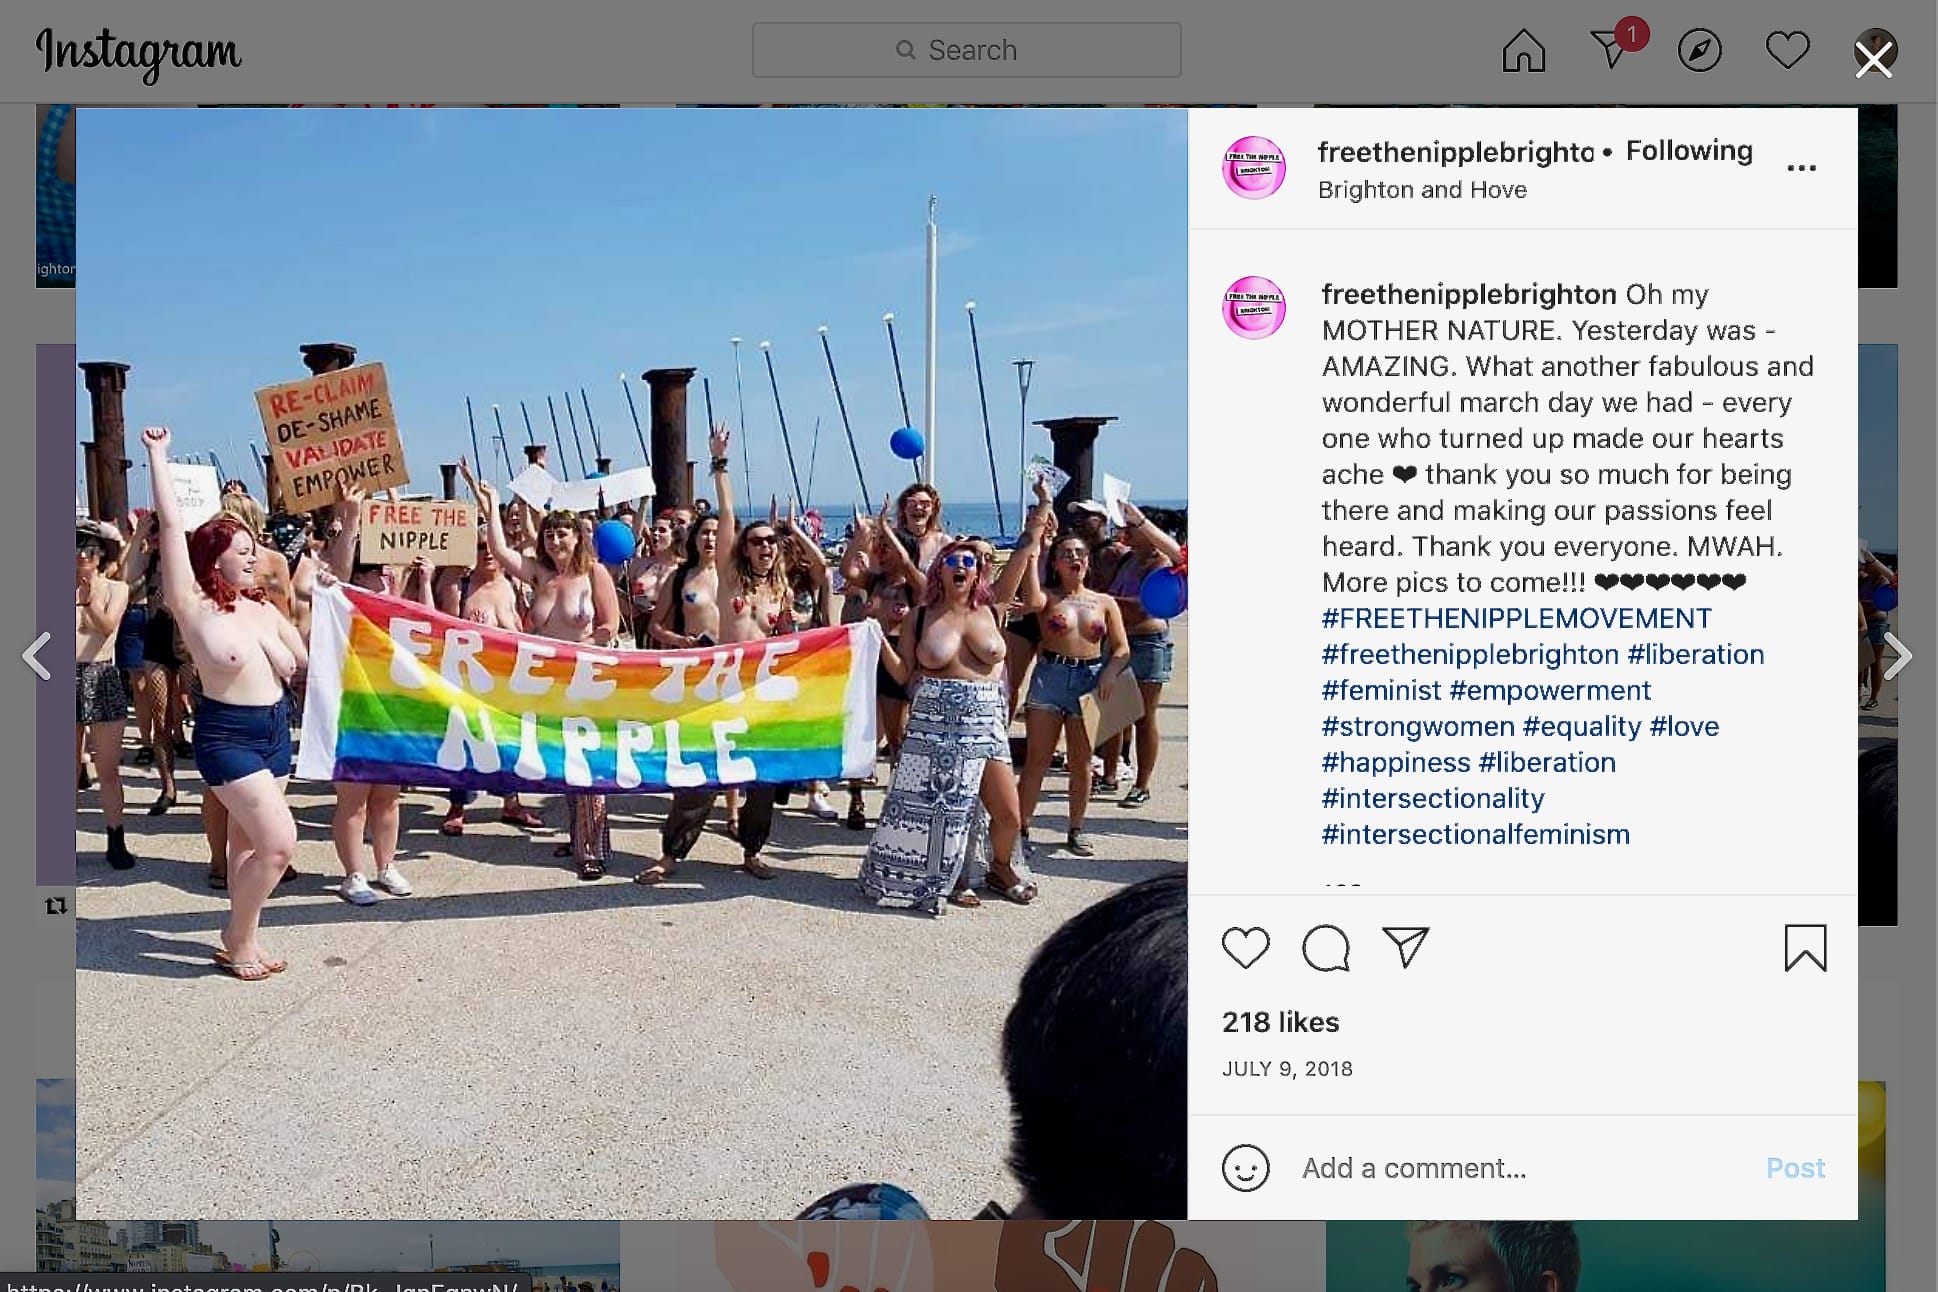Save post with bookmark icon

(1805, 947)
